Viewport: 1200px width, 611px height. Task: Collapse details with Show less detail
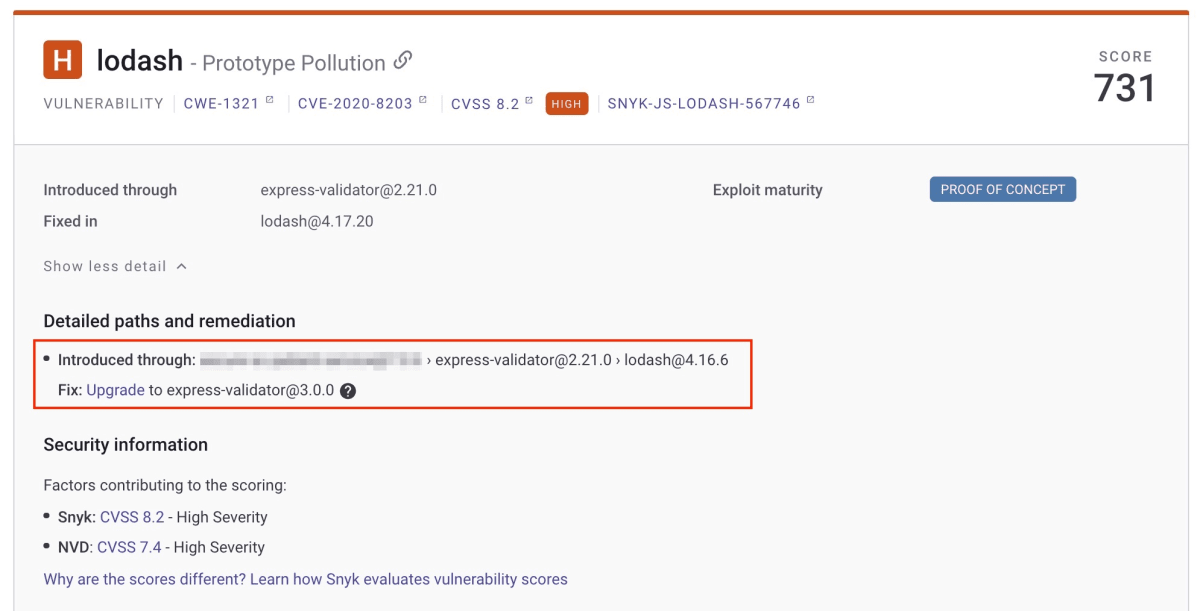point(105,266)
